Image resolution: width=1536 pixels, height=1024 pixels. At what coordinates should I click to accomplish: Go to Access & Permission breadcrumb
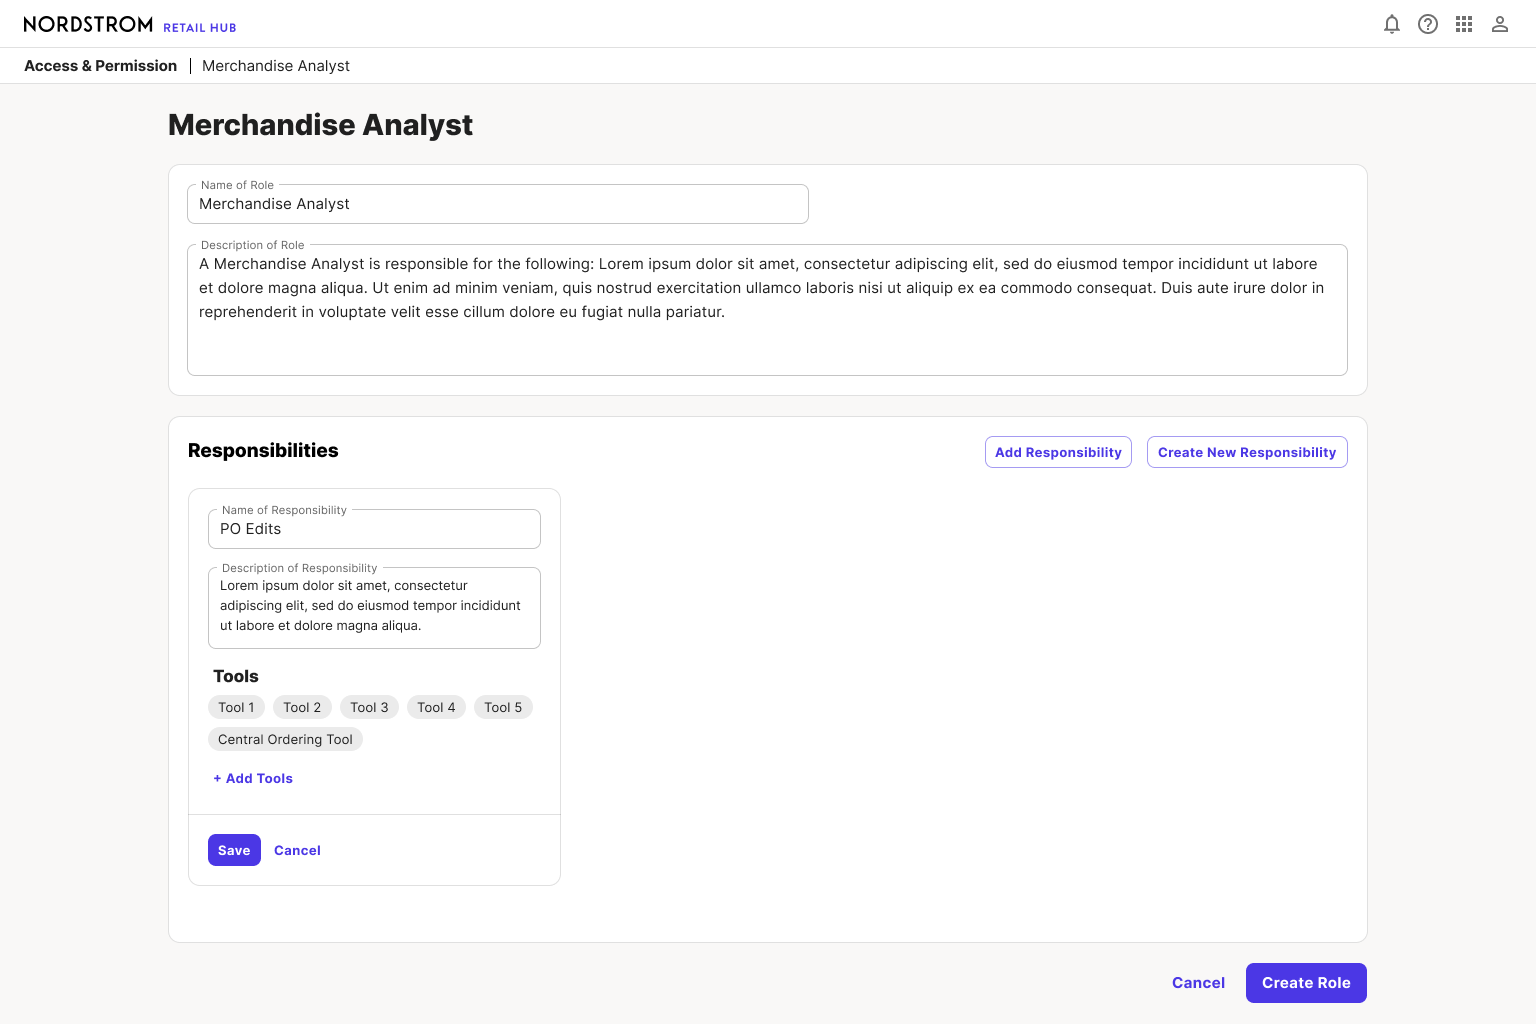coord(100,66)
